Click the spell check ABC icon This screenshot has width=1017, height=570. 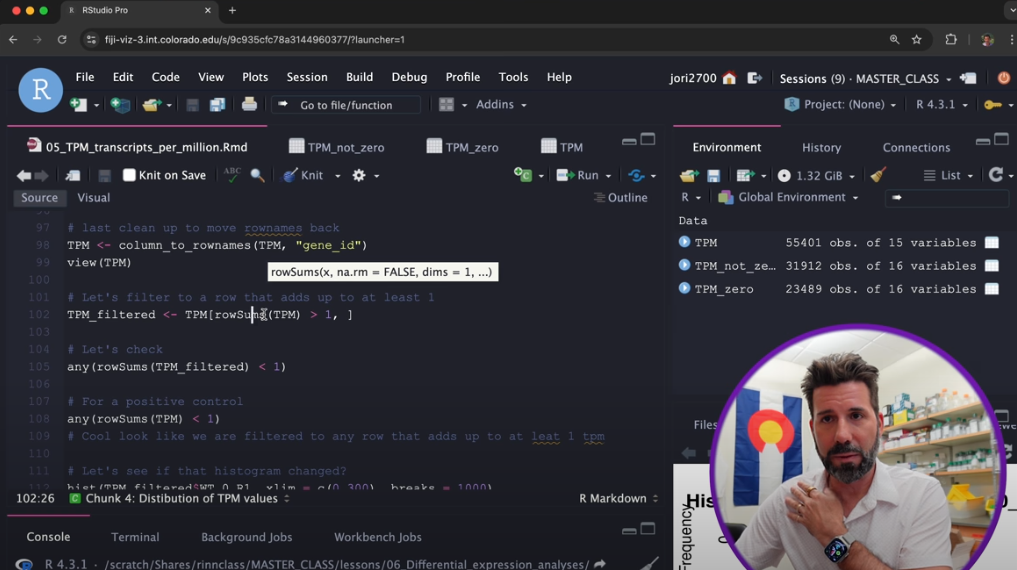[x=232, y=174]
